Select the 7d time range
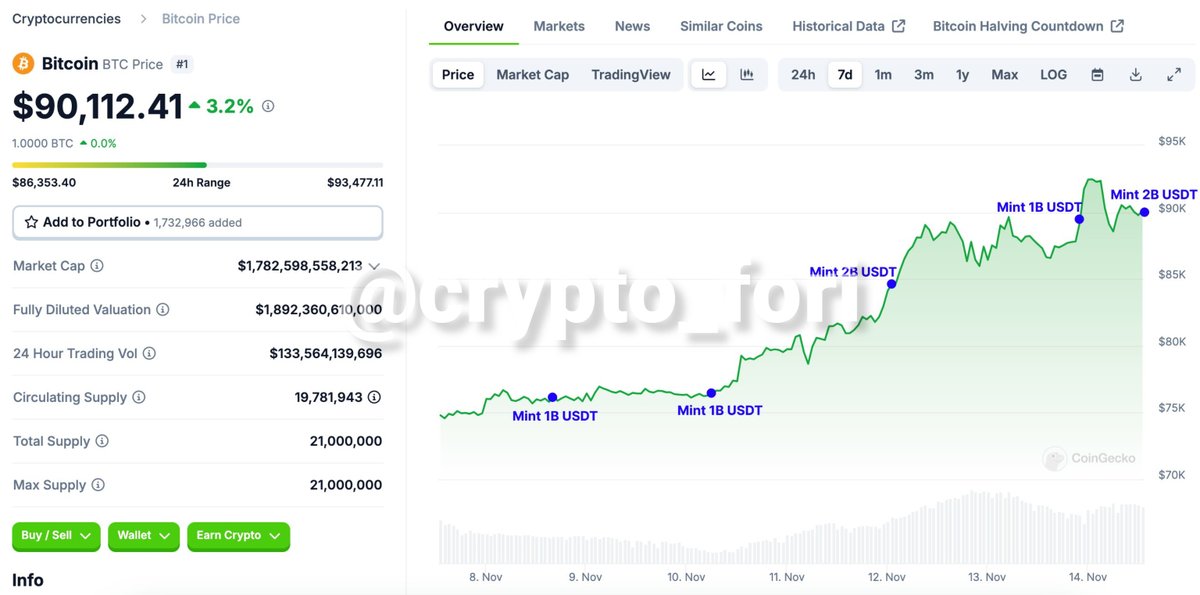The width and height of the screenshot is (1200, 595). click(x=845, y=75)
